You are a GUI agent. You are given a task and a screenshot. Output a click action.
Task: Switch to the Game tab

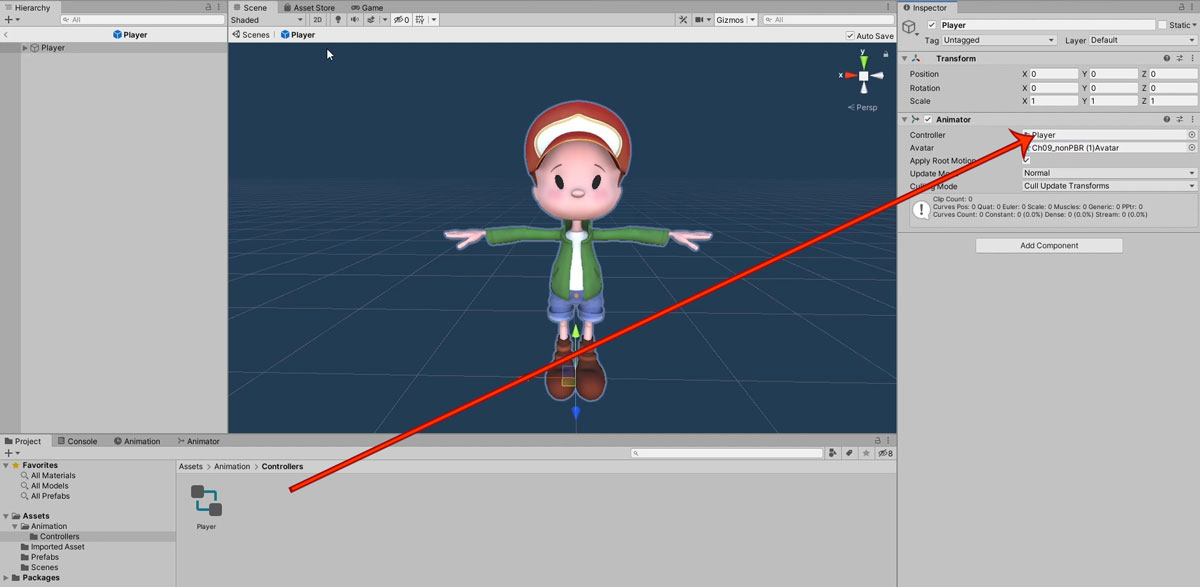click(x=366, y=7)
